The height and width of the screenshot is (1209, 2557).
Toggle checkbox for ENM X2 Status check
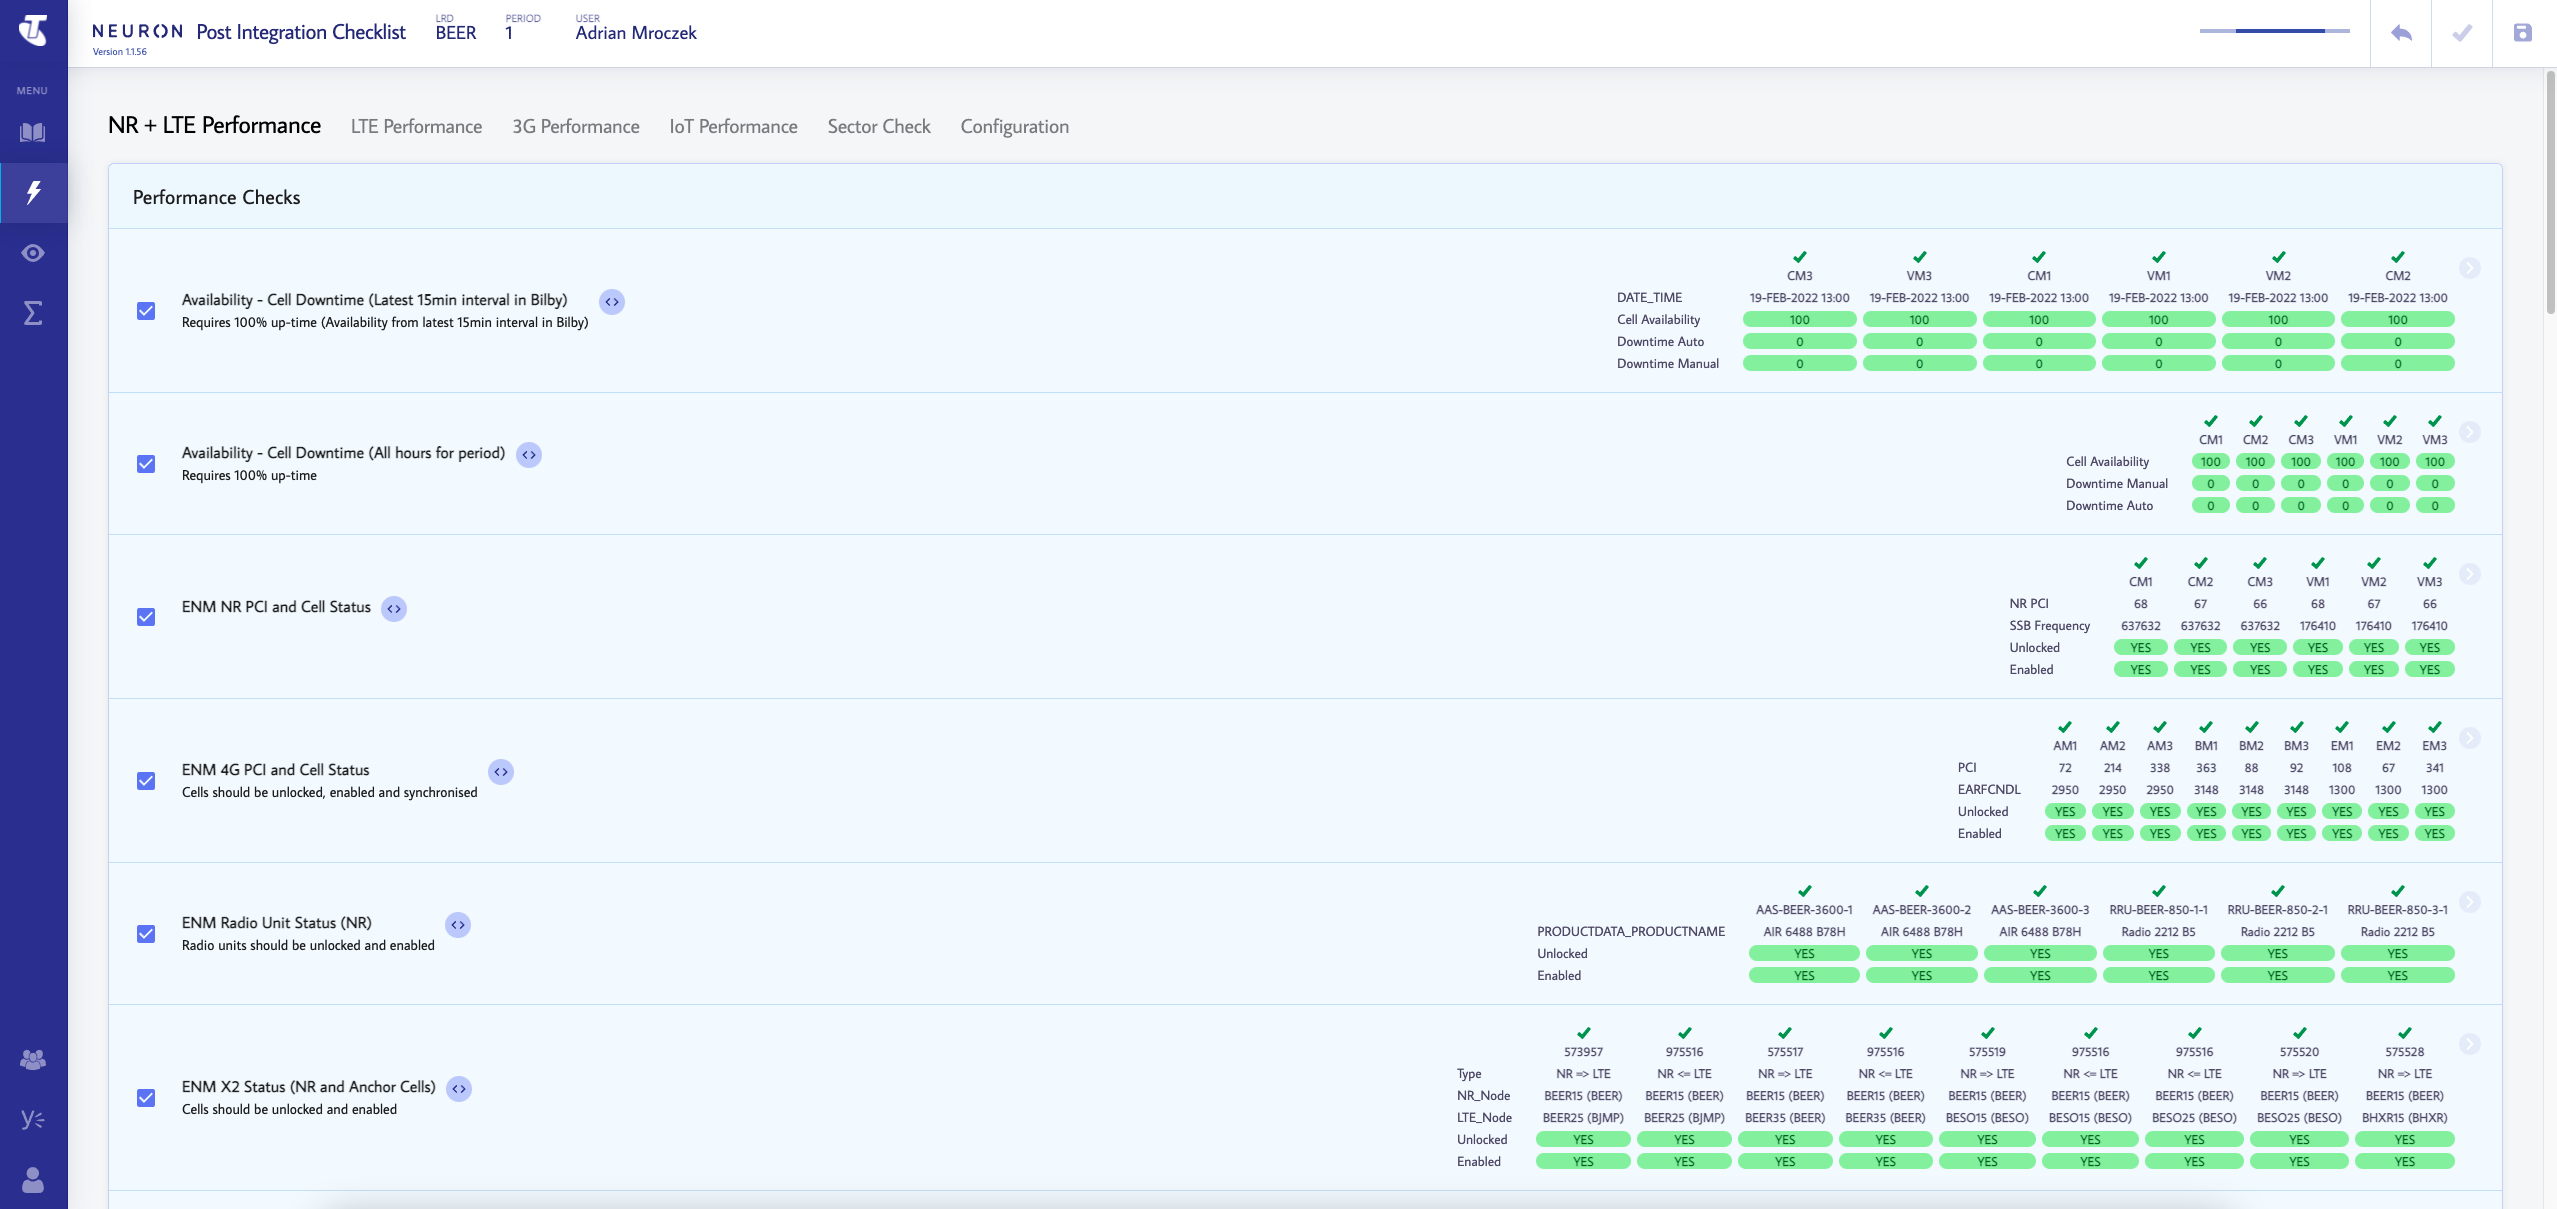[146, 1098]
